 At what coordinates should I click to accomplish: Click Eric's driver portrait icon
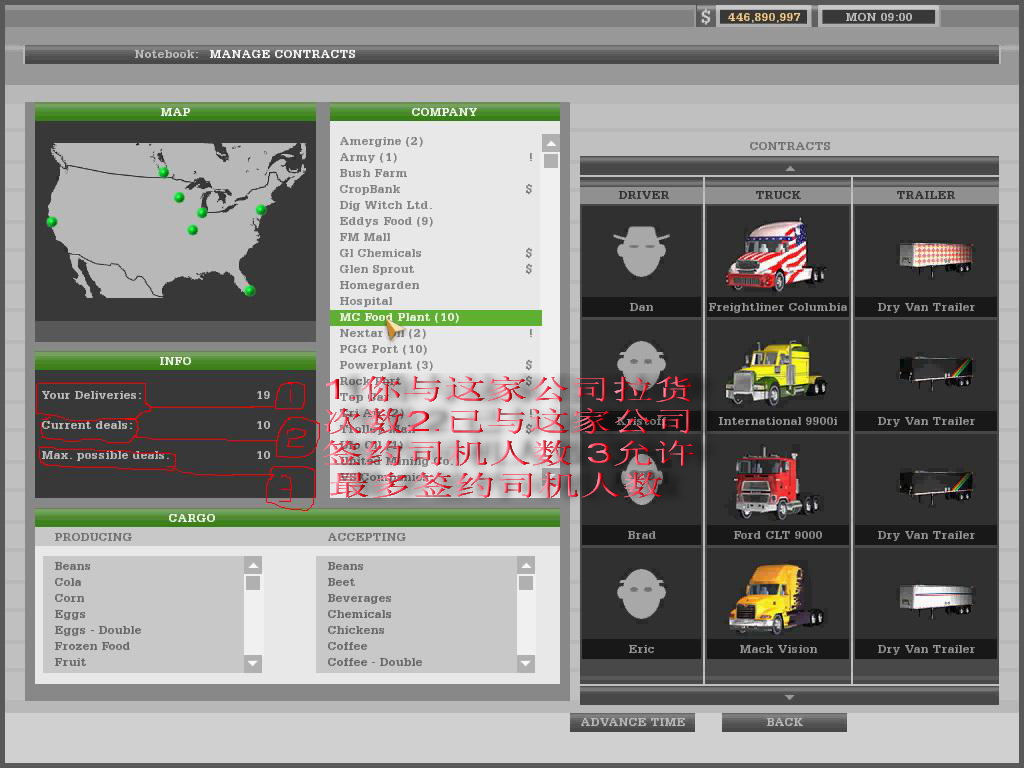(641, 594)
